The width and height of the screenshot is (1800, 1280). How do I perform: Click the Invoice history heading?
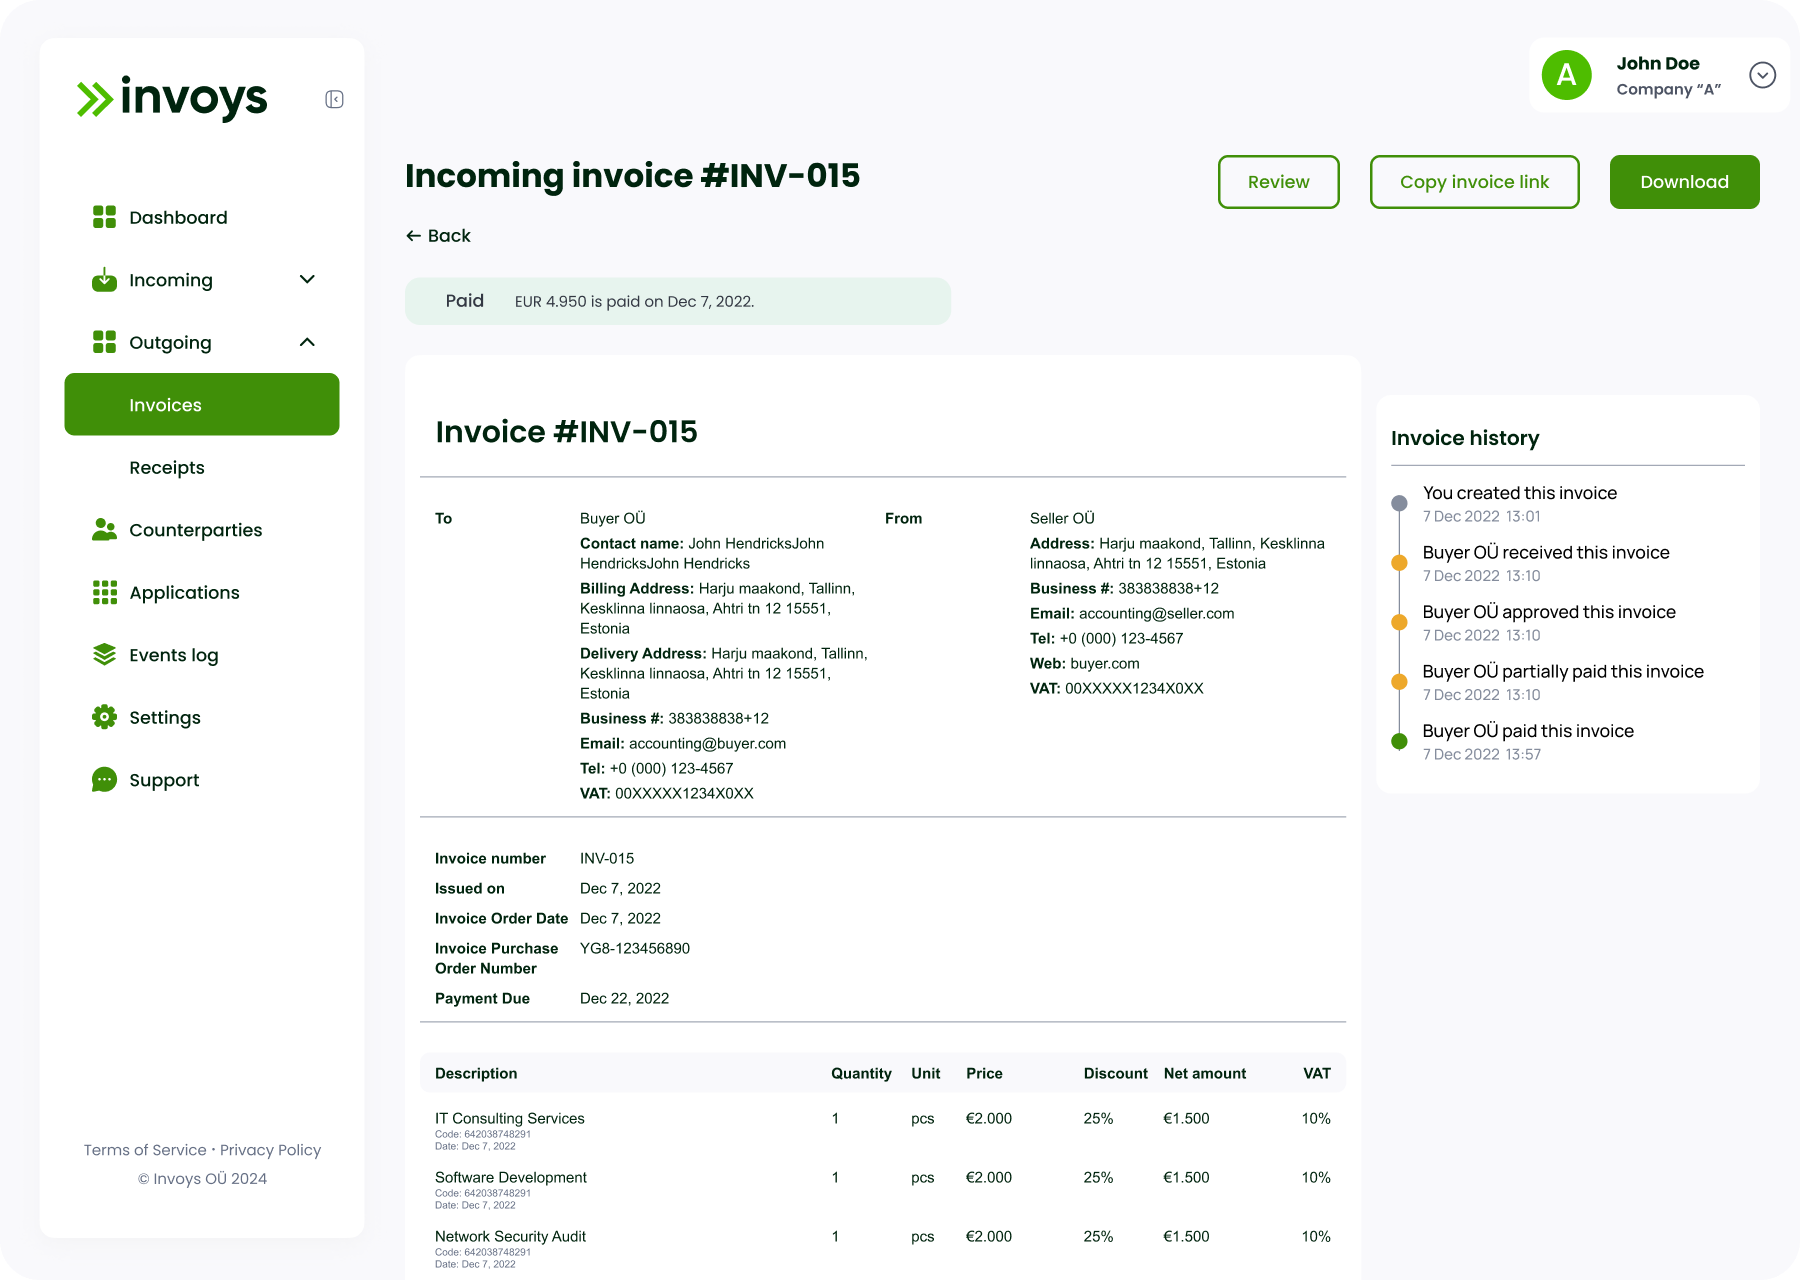coord(1465,438)
